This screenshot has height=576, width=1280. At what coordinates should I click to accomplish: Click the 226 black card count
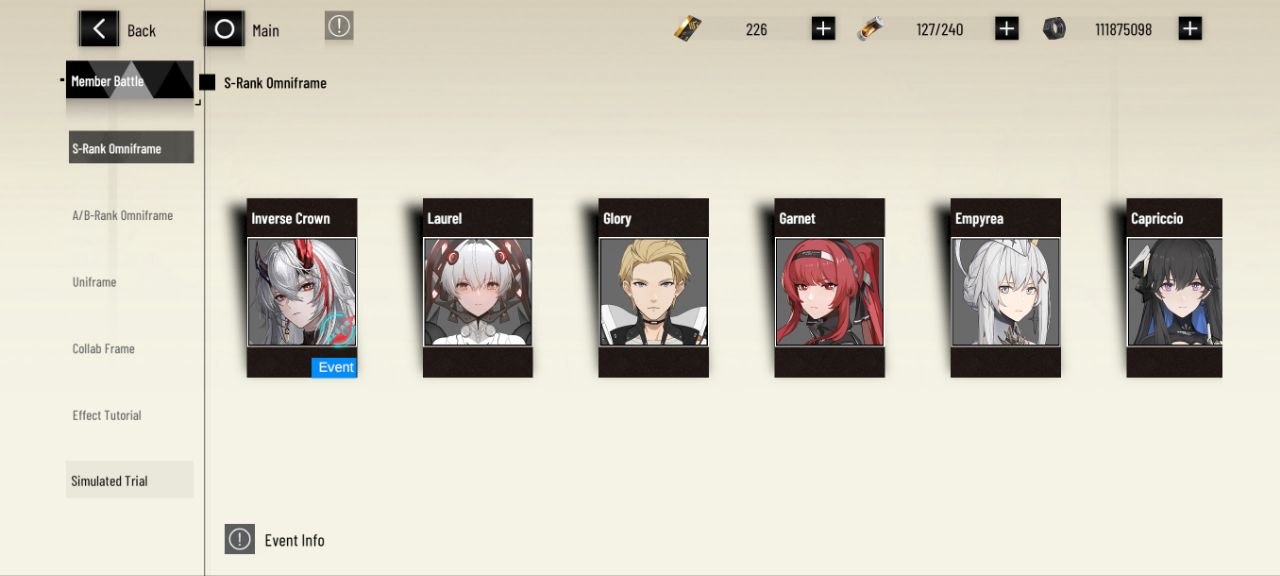(756, 30)
